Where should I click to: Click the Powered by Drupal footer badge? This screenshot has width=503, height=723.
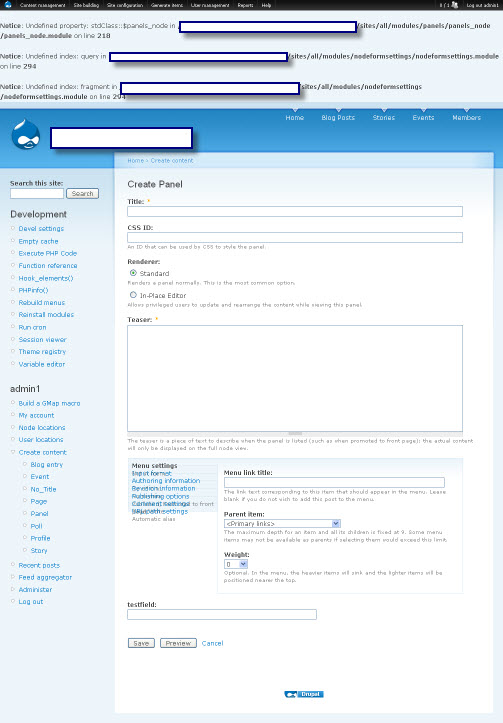(x=304, y=694)
